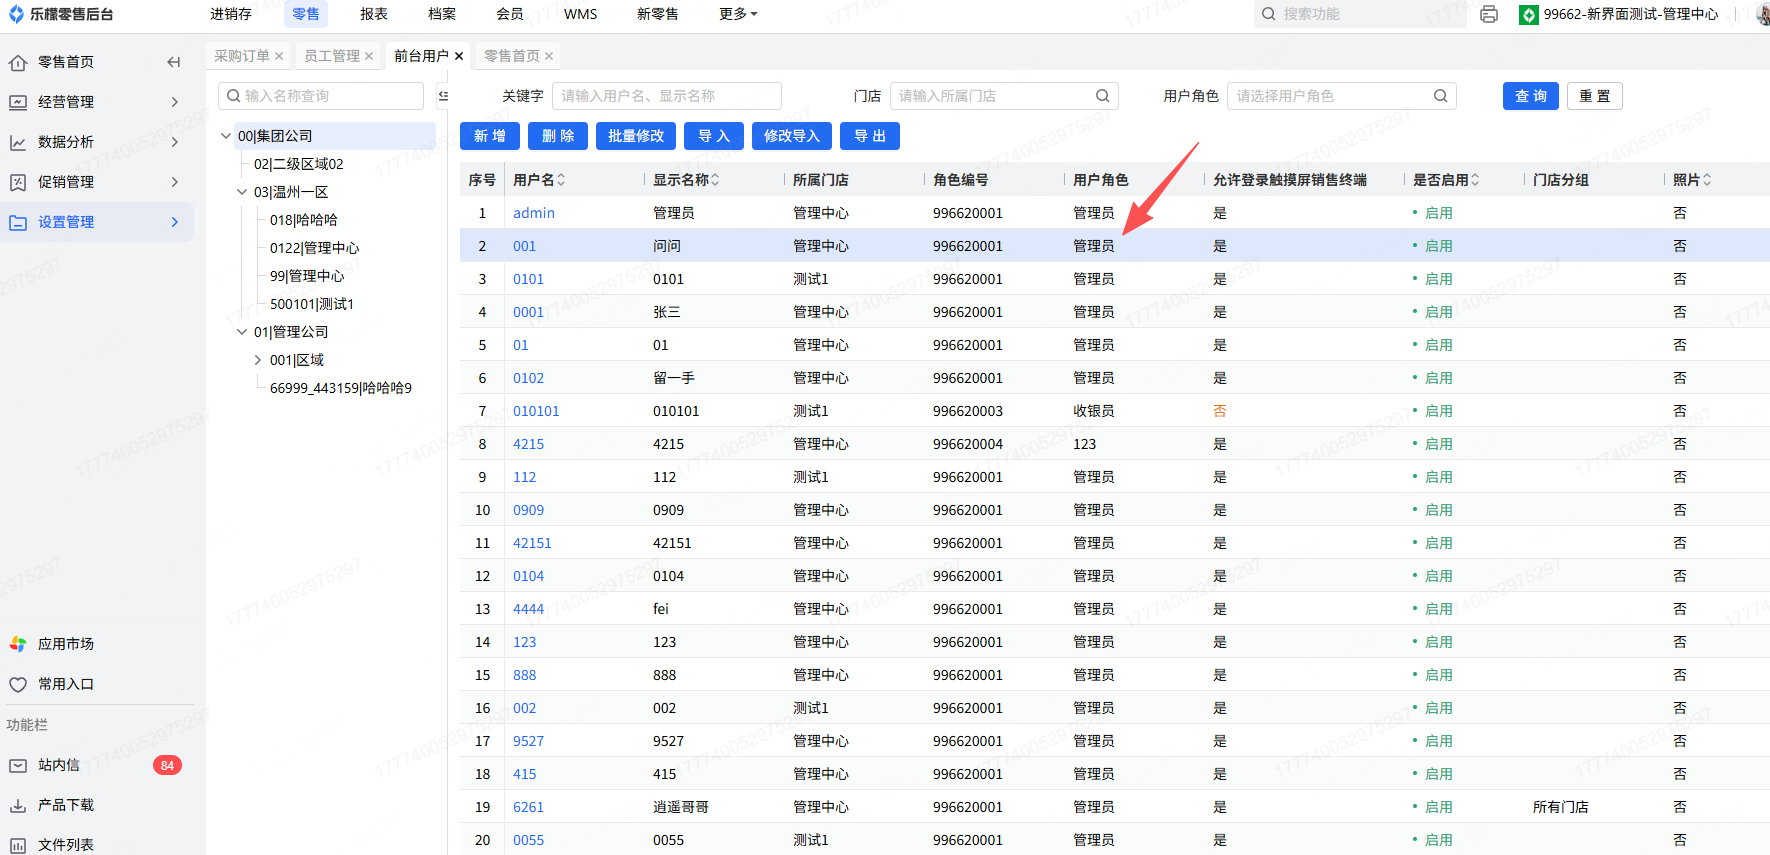The width and height of the screenshot is (1770, 855).
Task: Open 产品下载 download item
Action: pos(66,805)
